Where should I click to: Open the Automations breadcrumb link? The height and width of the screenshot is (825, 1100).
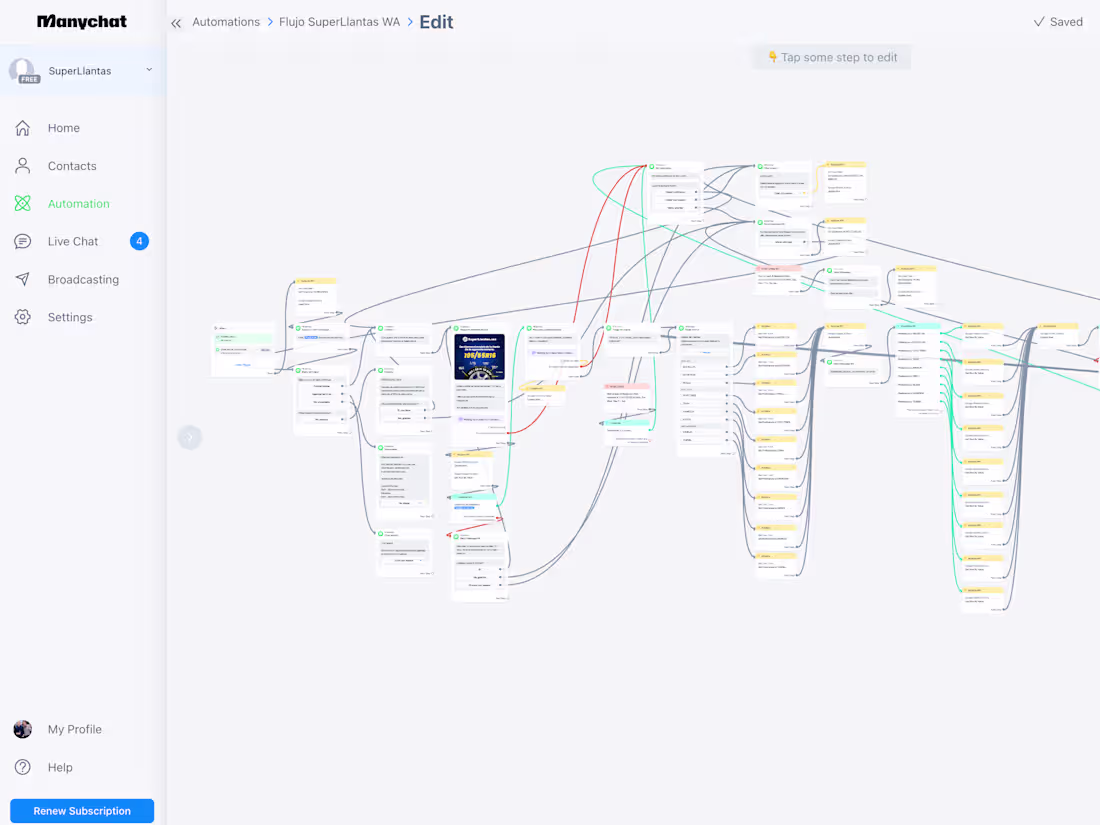click(x=226, y=21)
